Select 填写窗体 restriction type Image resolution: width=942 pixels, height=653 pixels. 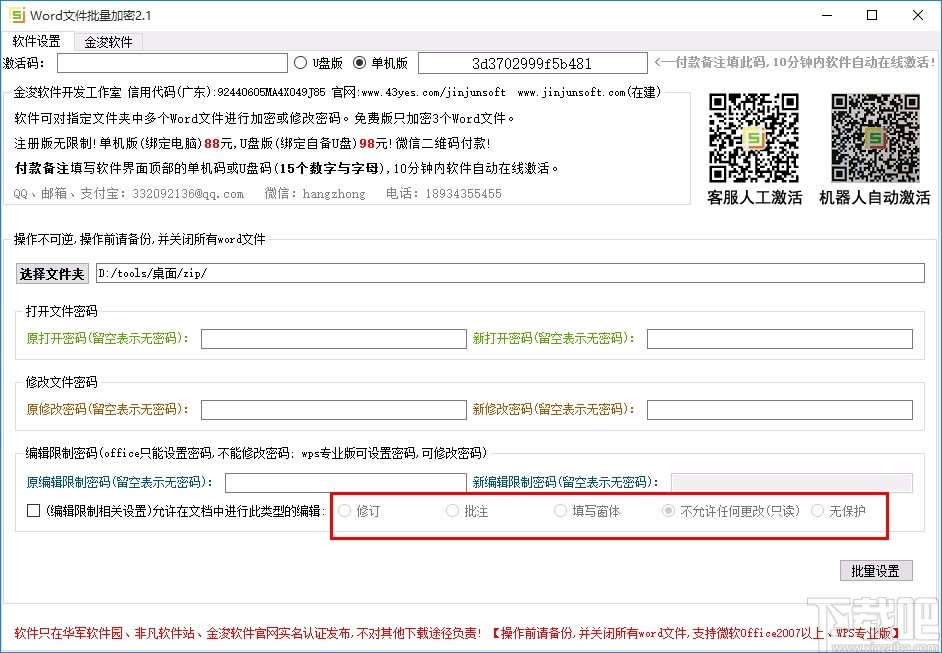(560, 510)
